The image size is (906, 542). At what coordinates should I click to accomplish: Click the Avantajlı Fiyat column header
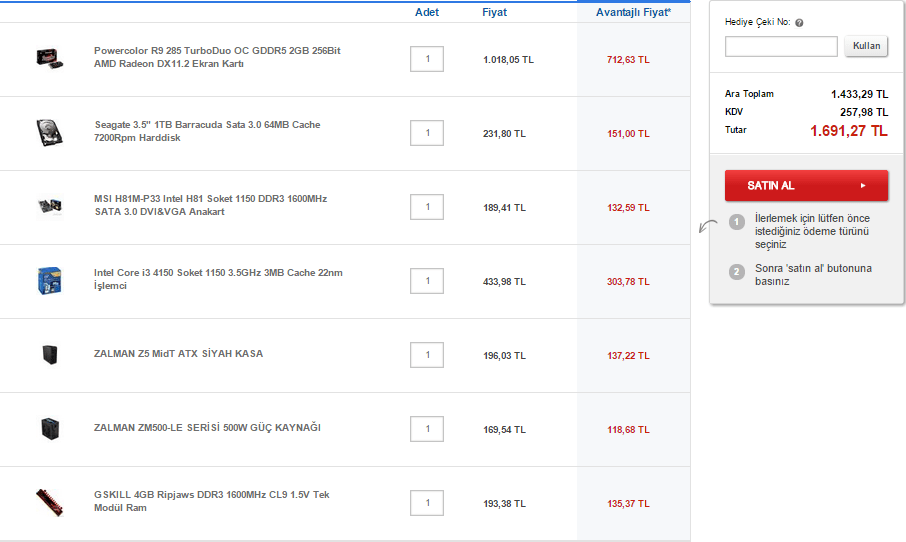coord(633,12)
